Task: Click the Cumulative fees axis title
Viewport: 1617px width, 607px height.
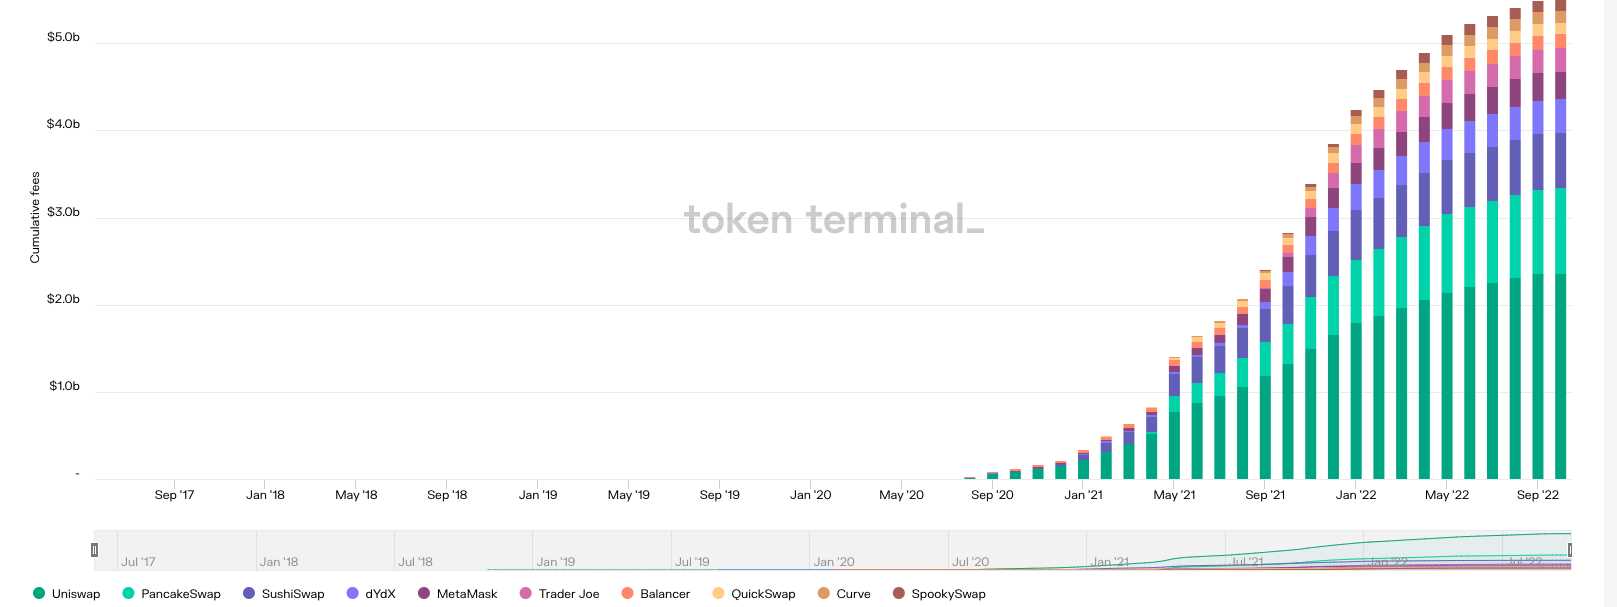Action: coord(35,218)
